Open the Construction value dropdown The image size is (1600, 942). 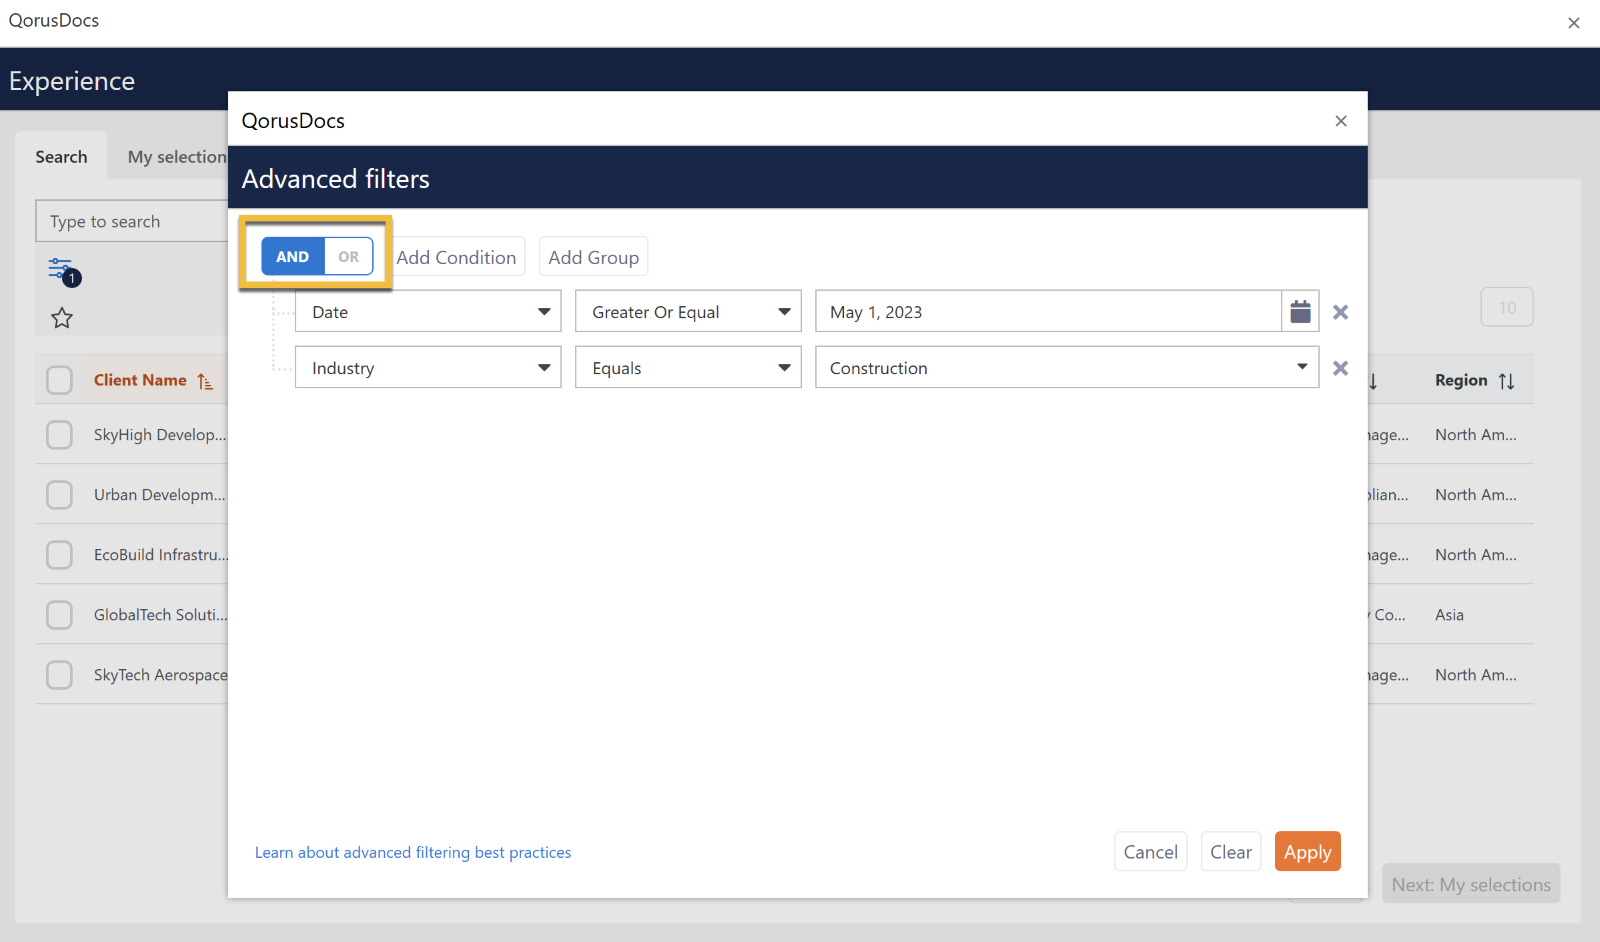pyautogui.click(x=1067, y=367)
